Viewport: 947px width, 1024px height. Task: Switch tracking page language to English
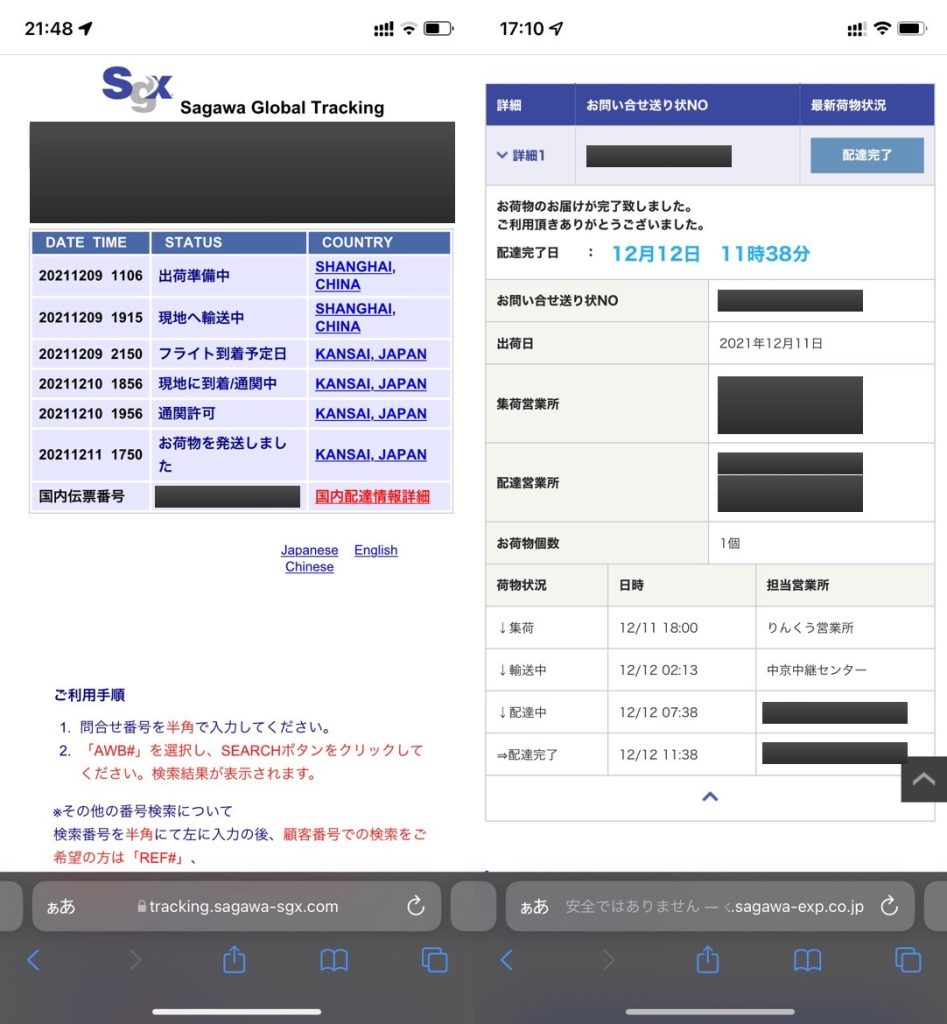[x=376, y=550]
